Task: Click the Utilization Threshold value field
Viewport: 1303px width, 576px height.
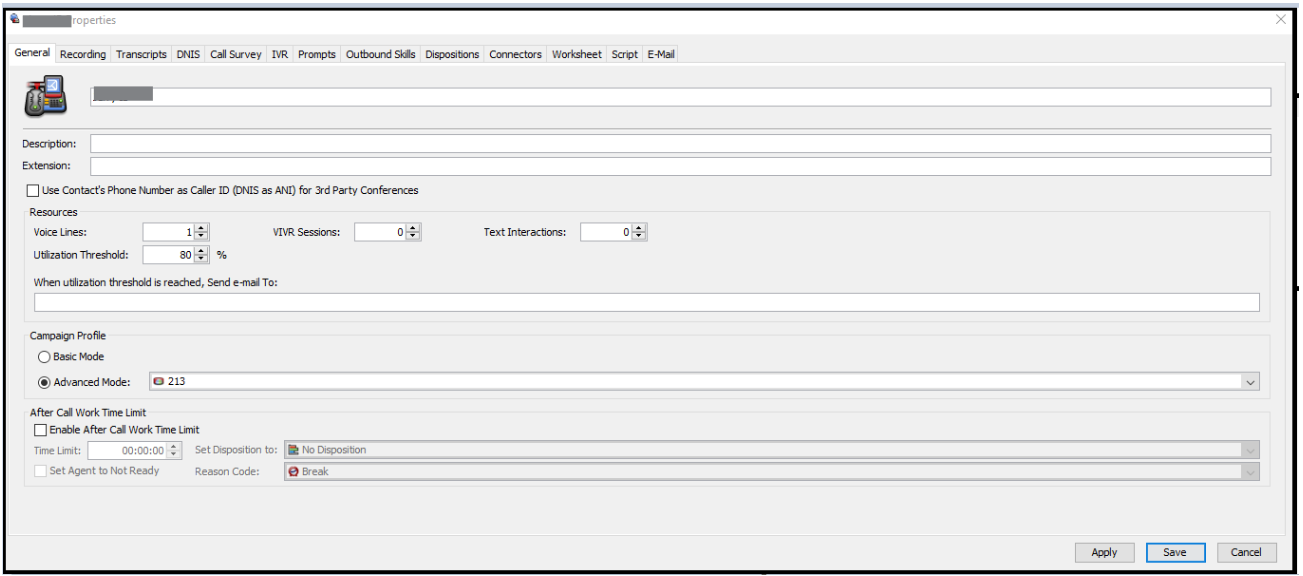Action: point(168,255)
